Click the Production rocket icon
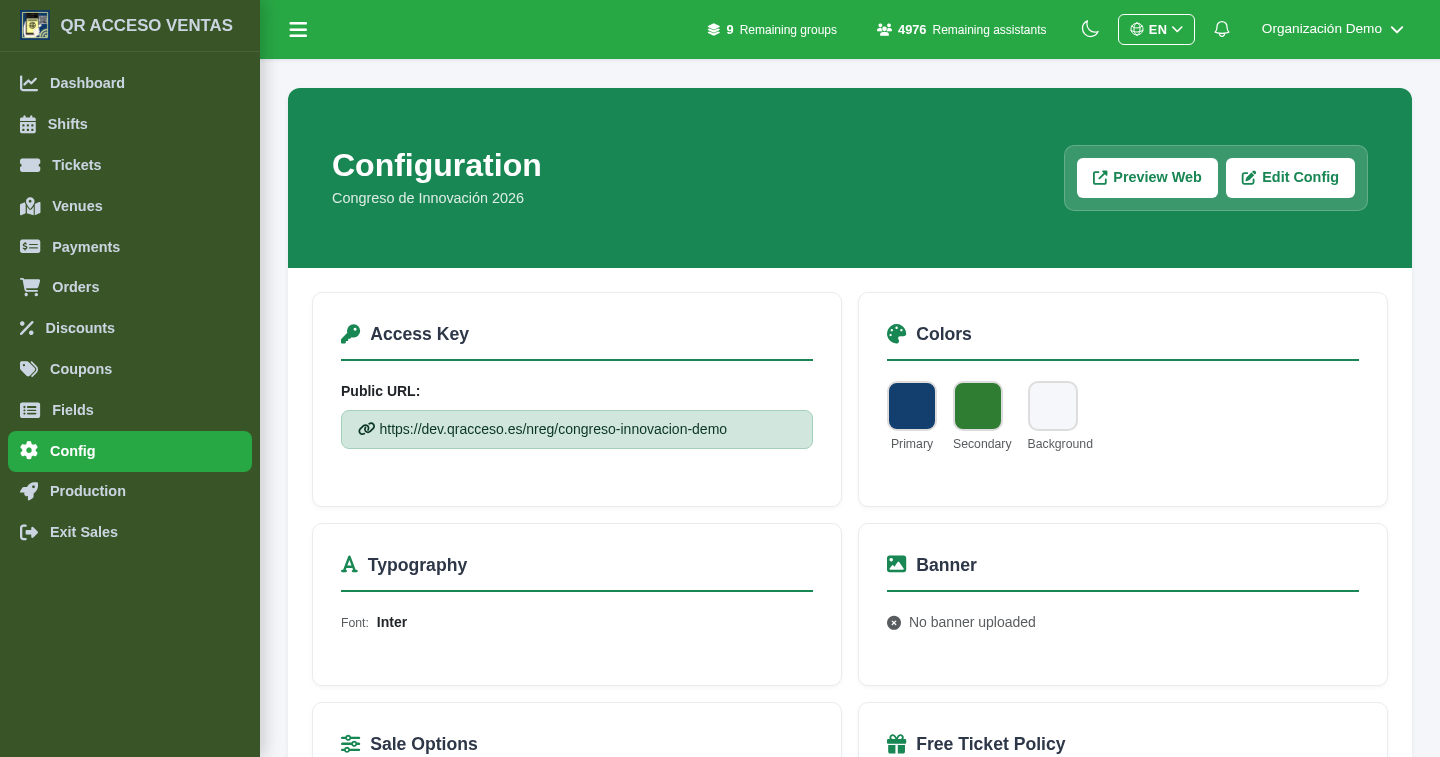The height and width of the screenshot is (757, 1440). [29, 491]
